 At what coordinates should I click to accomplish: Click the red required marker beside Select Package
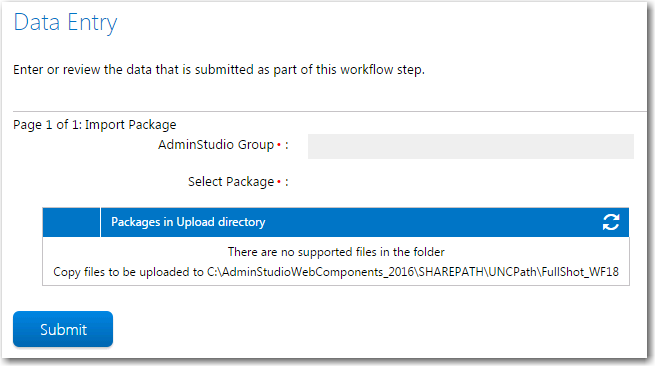point(279,182)
